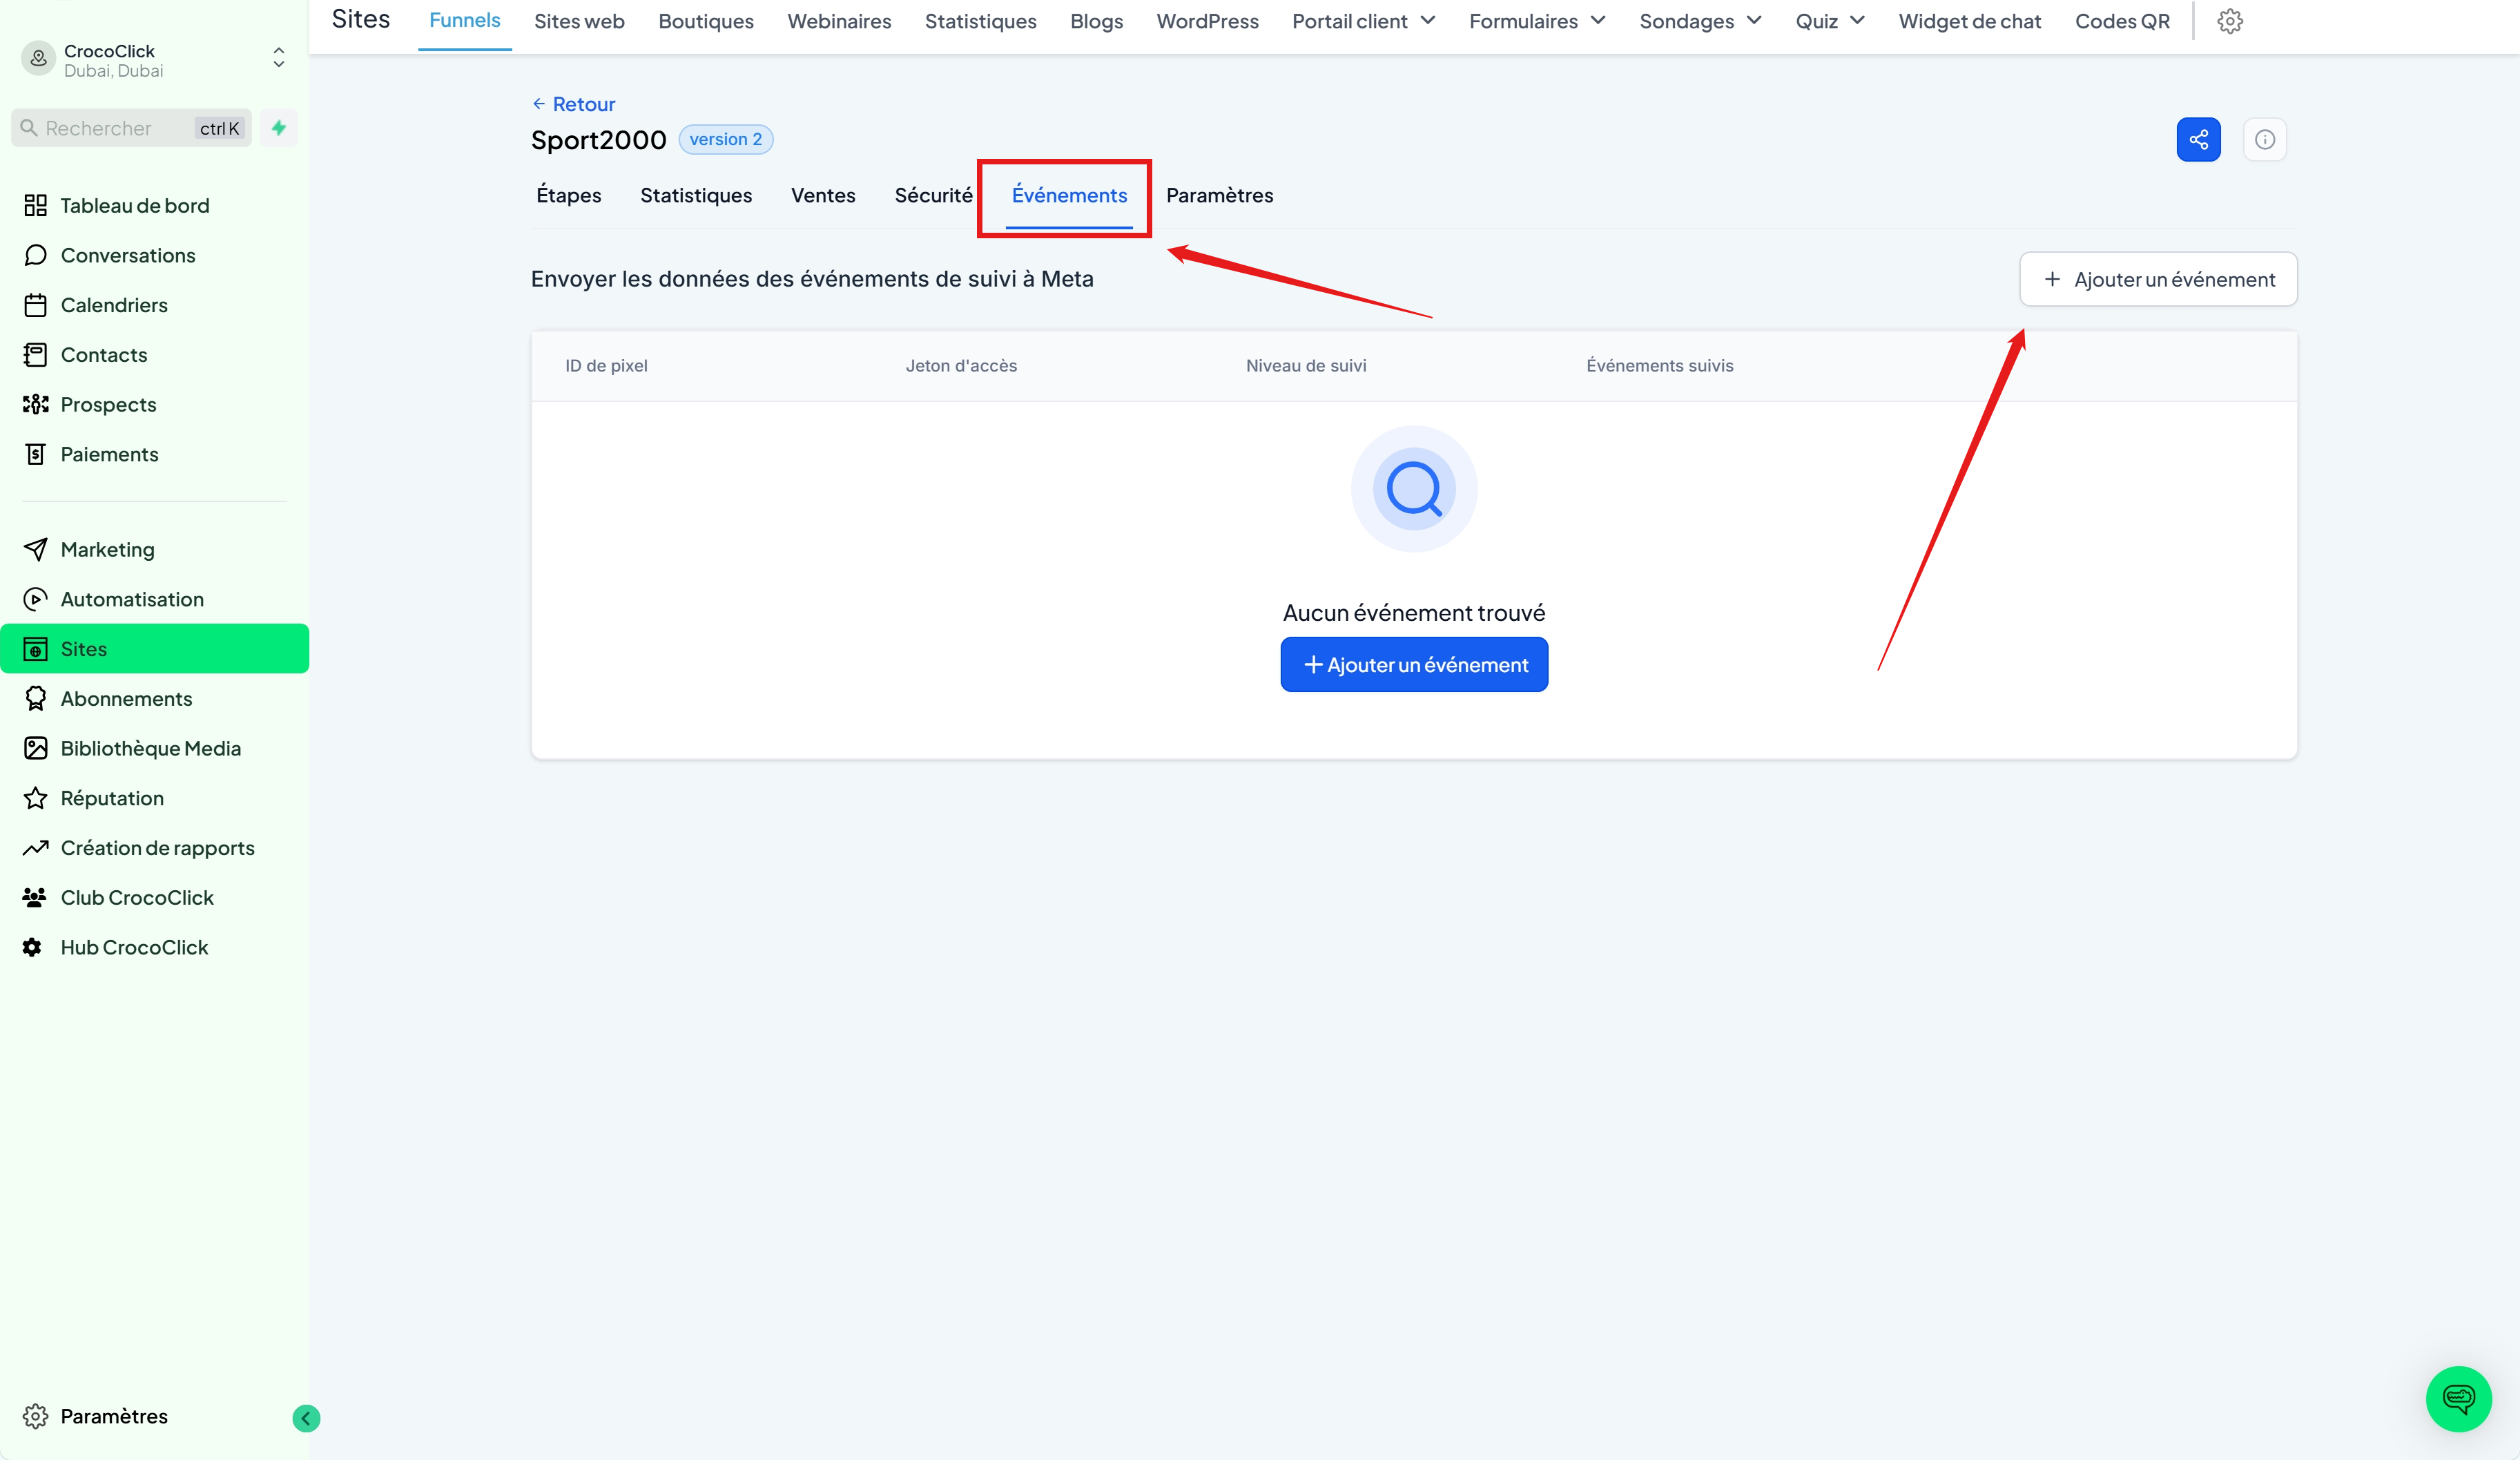The image size is (2520, 1460).
Task: Open the Webinaires tab
Action: (x=839, y=21)
